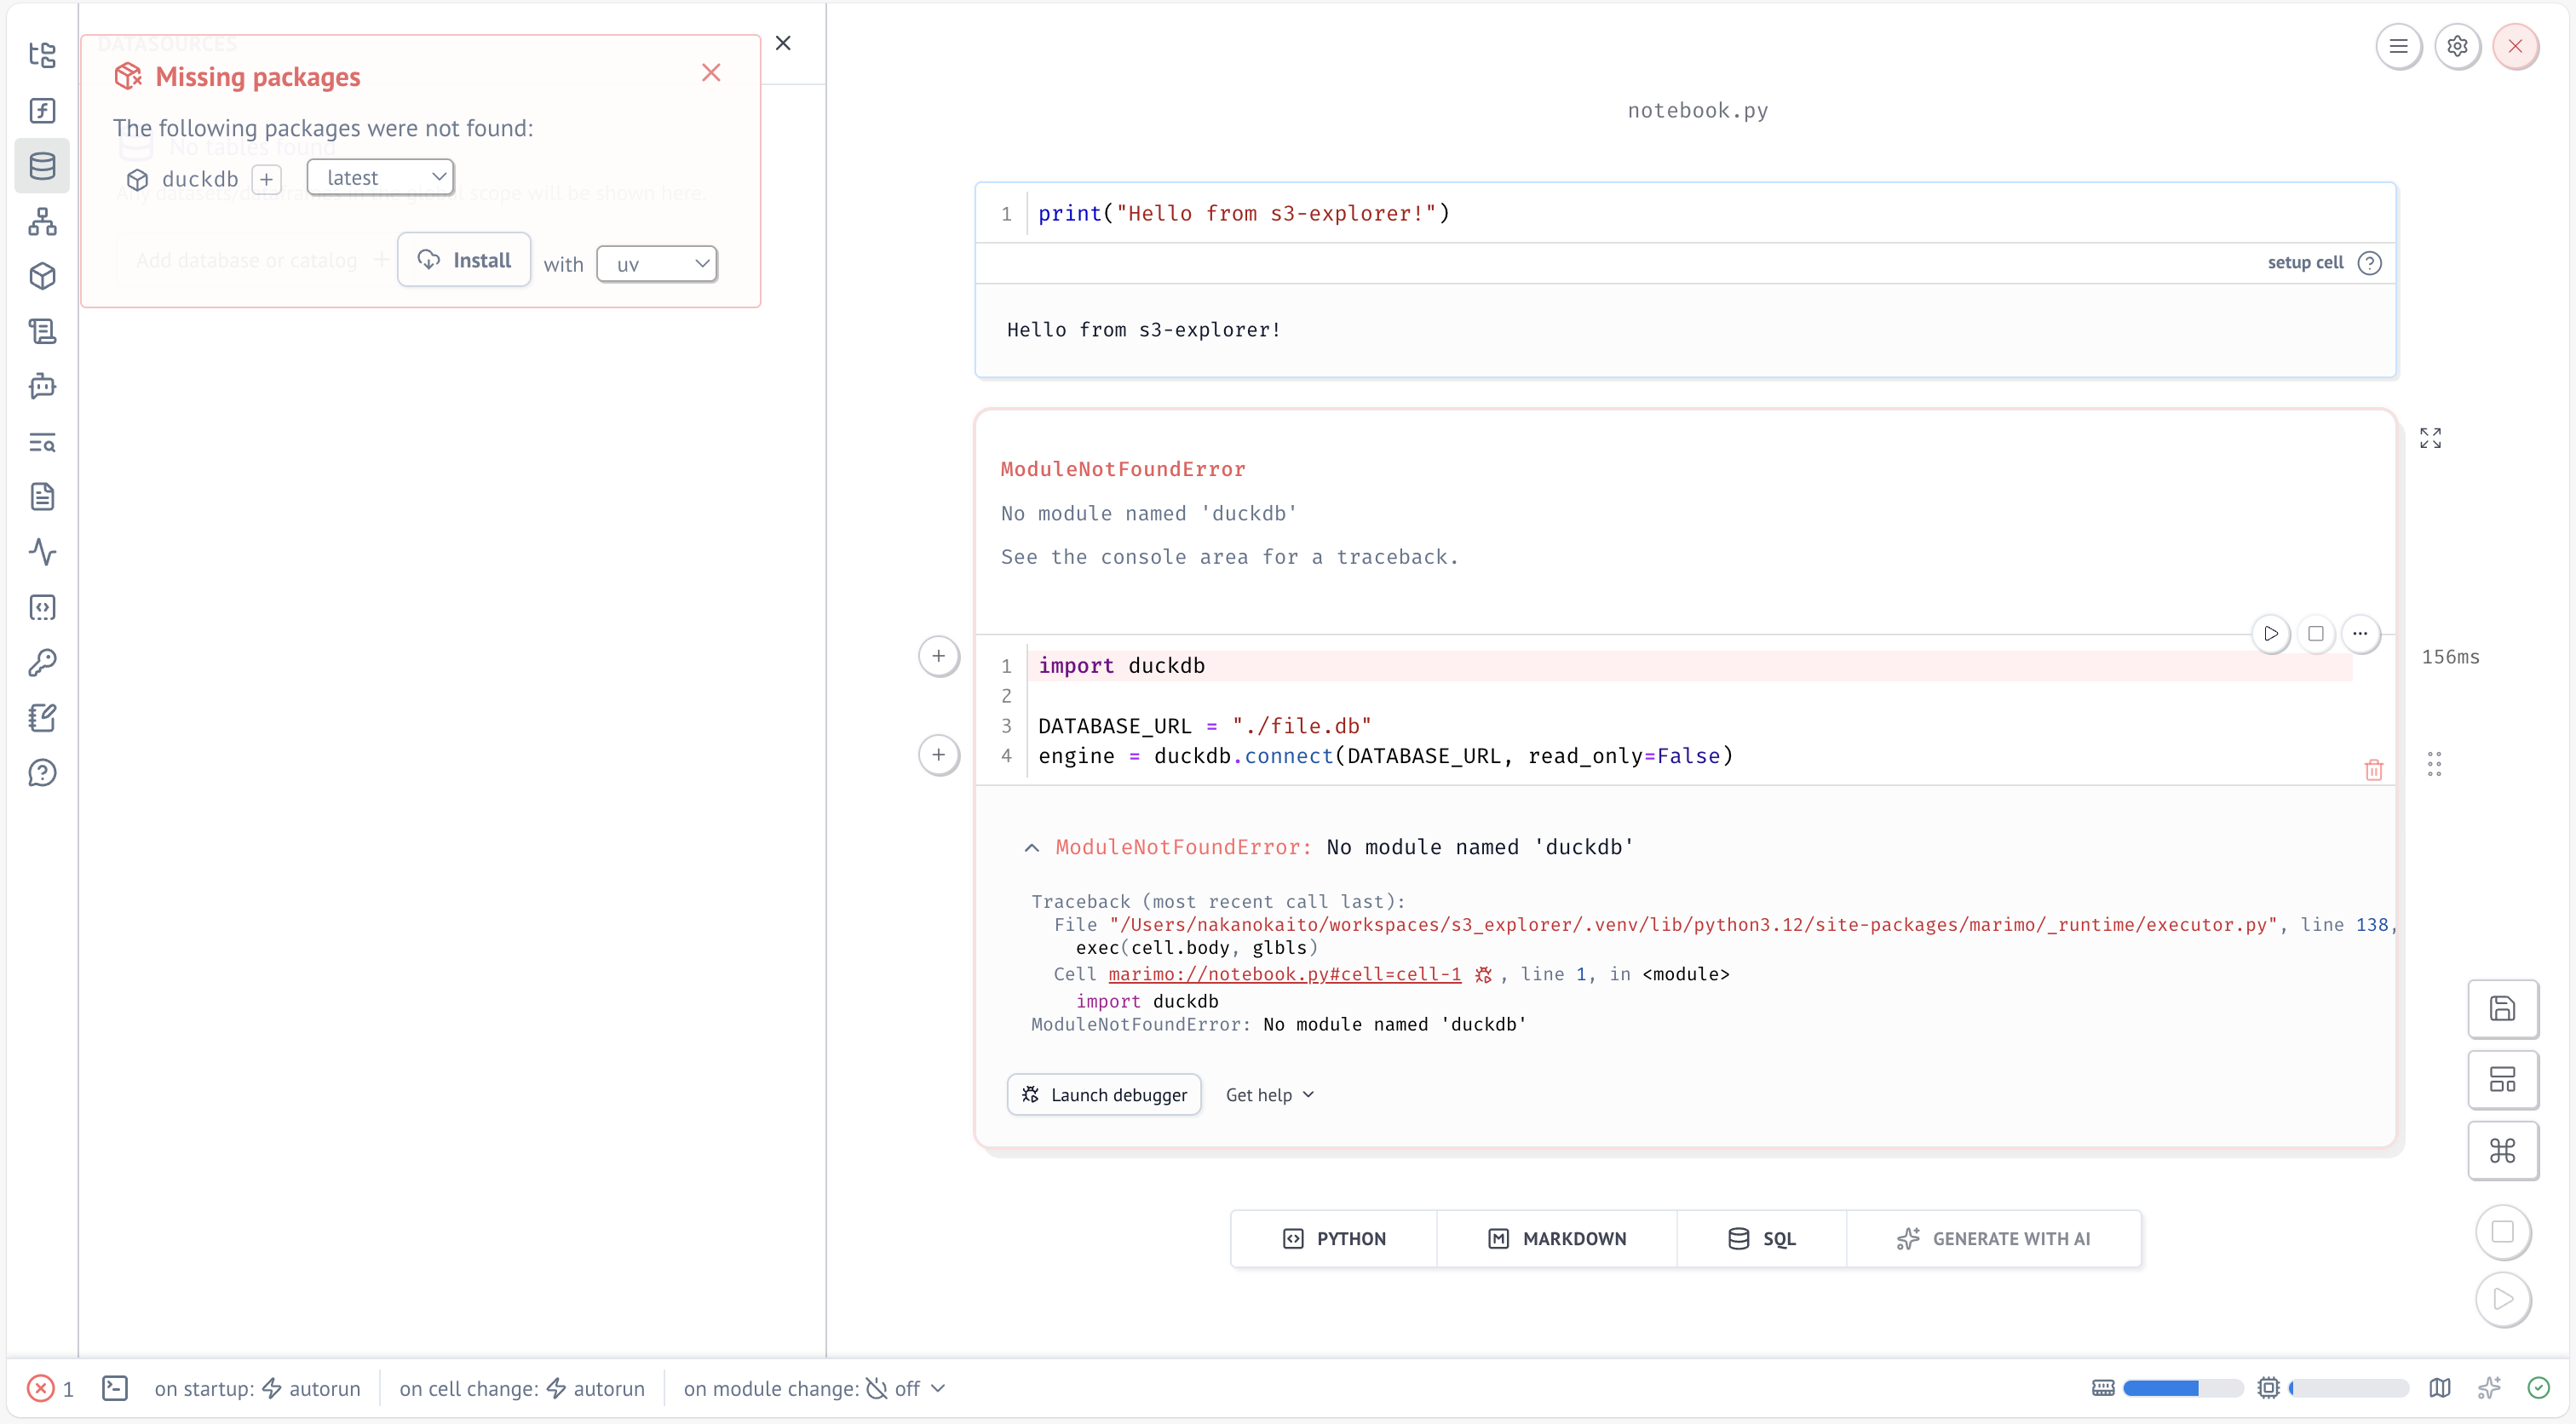Click the Install button for missing packages
This screenshot has height=1424, width=2576.
pyautogui.click(x=464, y=260)
